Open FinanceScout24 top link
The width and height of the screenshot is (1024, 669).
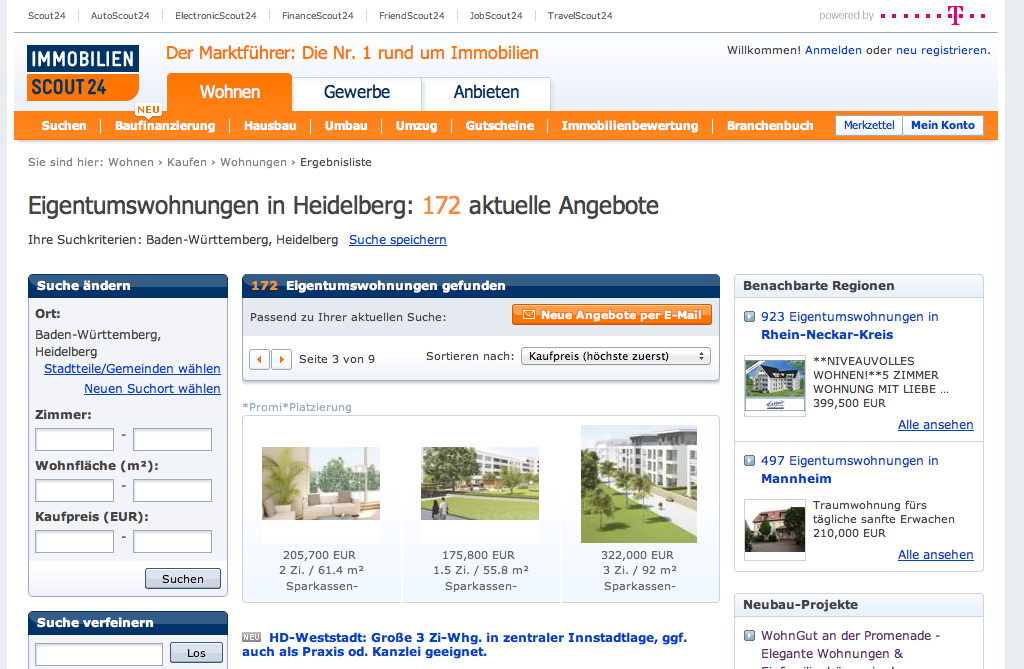tap(318, 16)
